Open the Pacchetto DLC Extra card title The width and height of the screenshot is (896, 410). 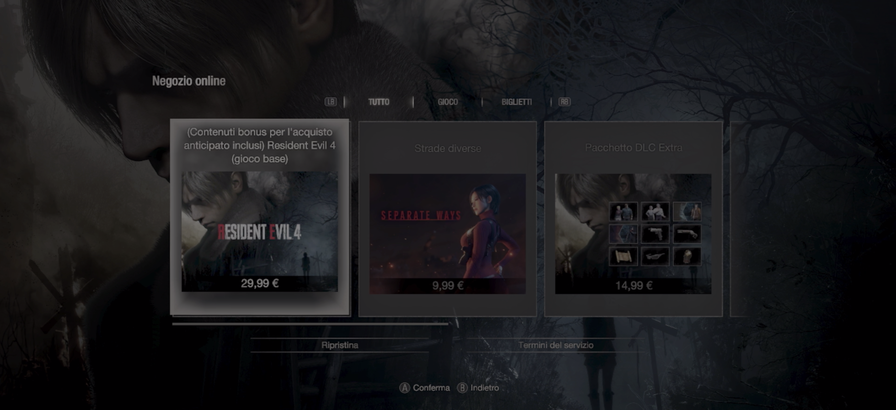point(633,148)
